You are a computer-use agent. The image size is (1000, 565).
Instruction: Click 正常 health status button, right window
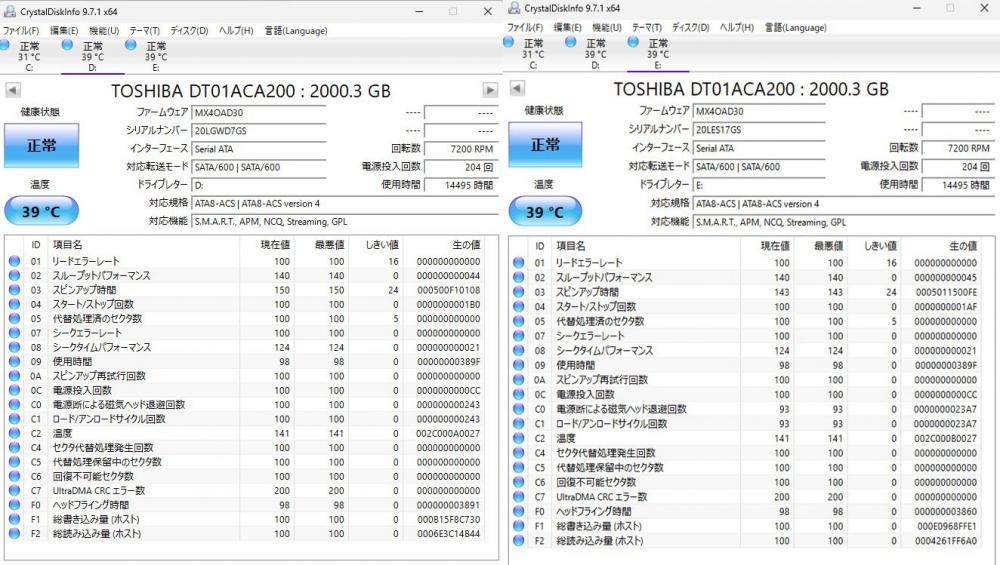545,145
